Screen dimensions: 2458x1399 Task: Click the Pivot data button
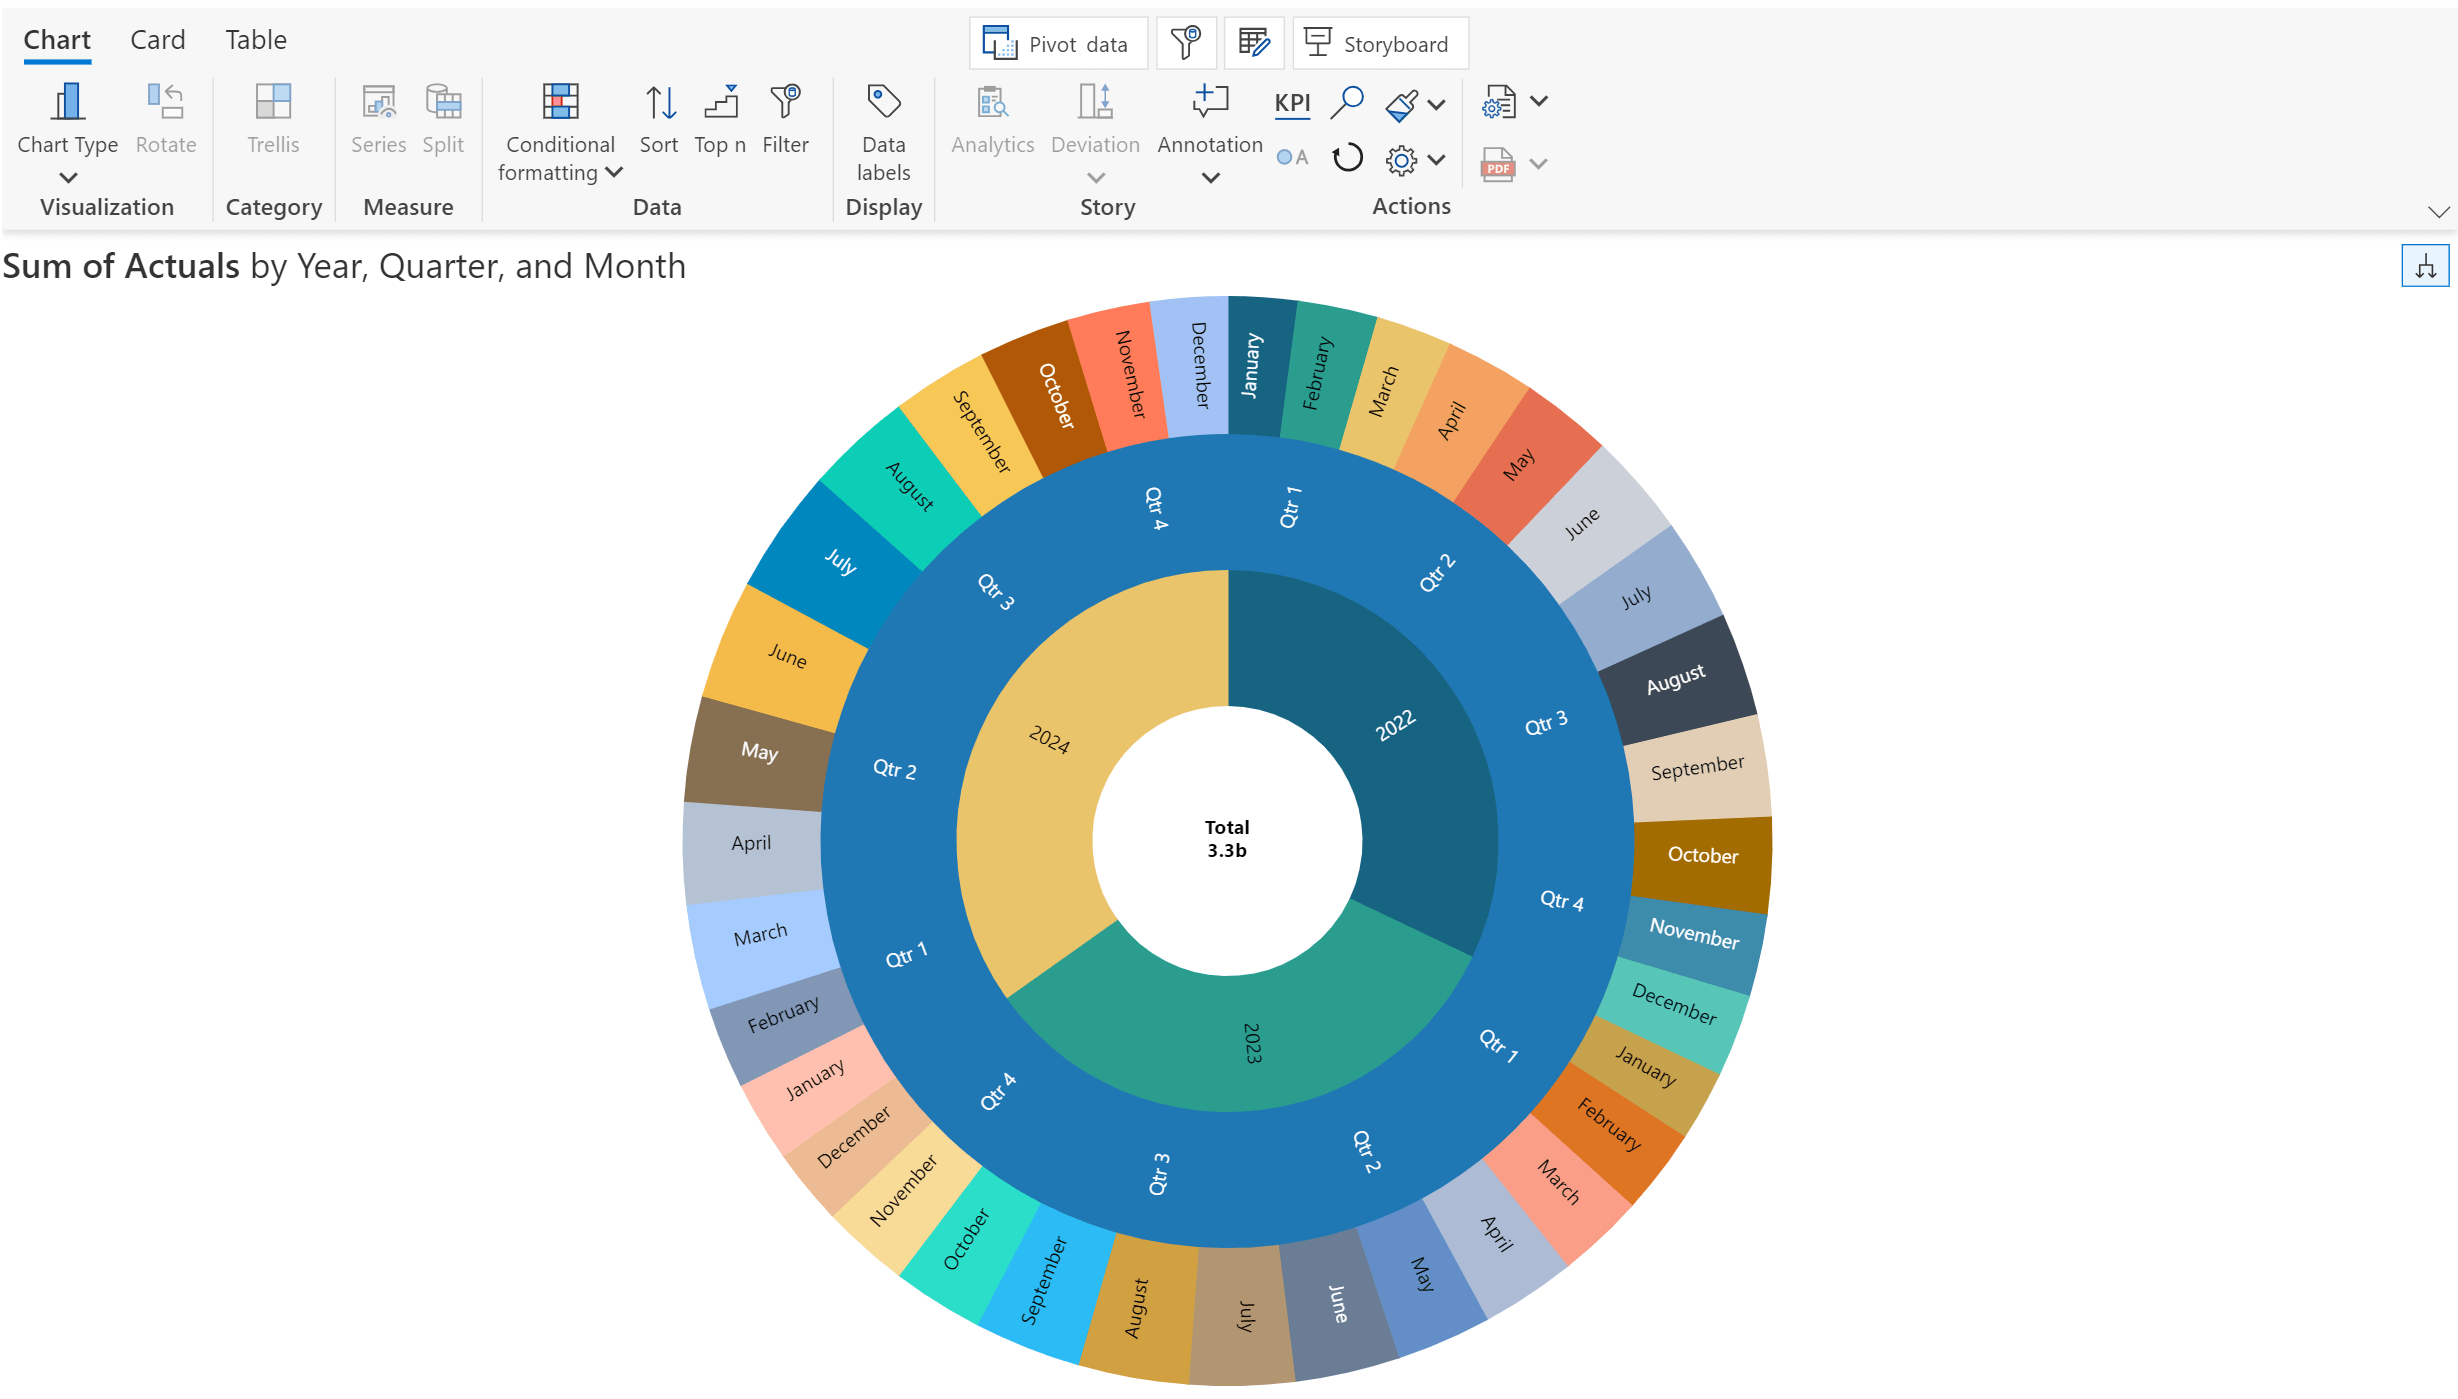[1058, 43]
